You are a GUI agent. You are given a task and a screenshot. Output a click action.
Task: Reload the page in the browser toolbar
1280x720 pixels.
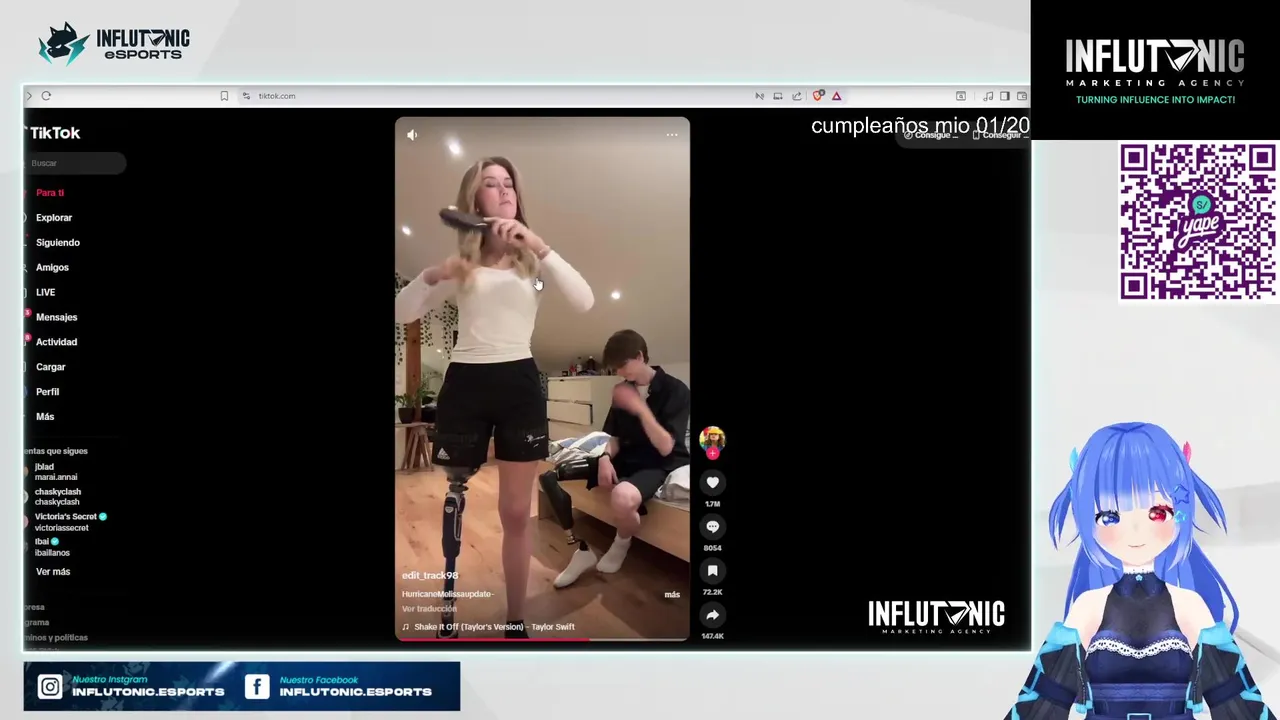[46, 96]
